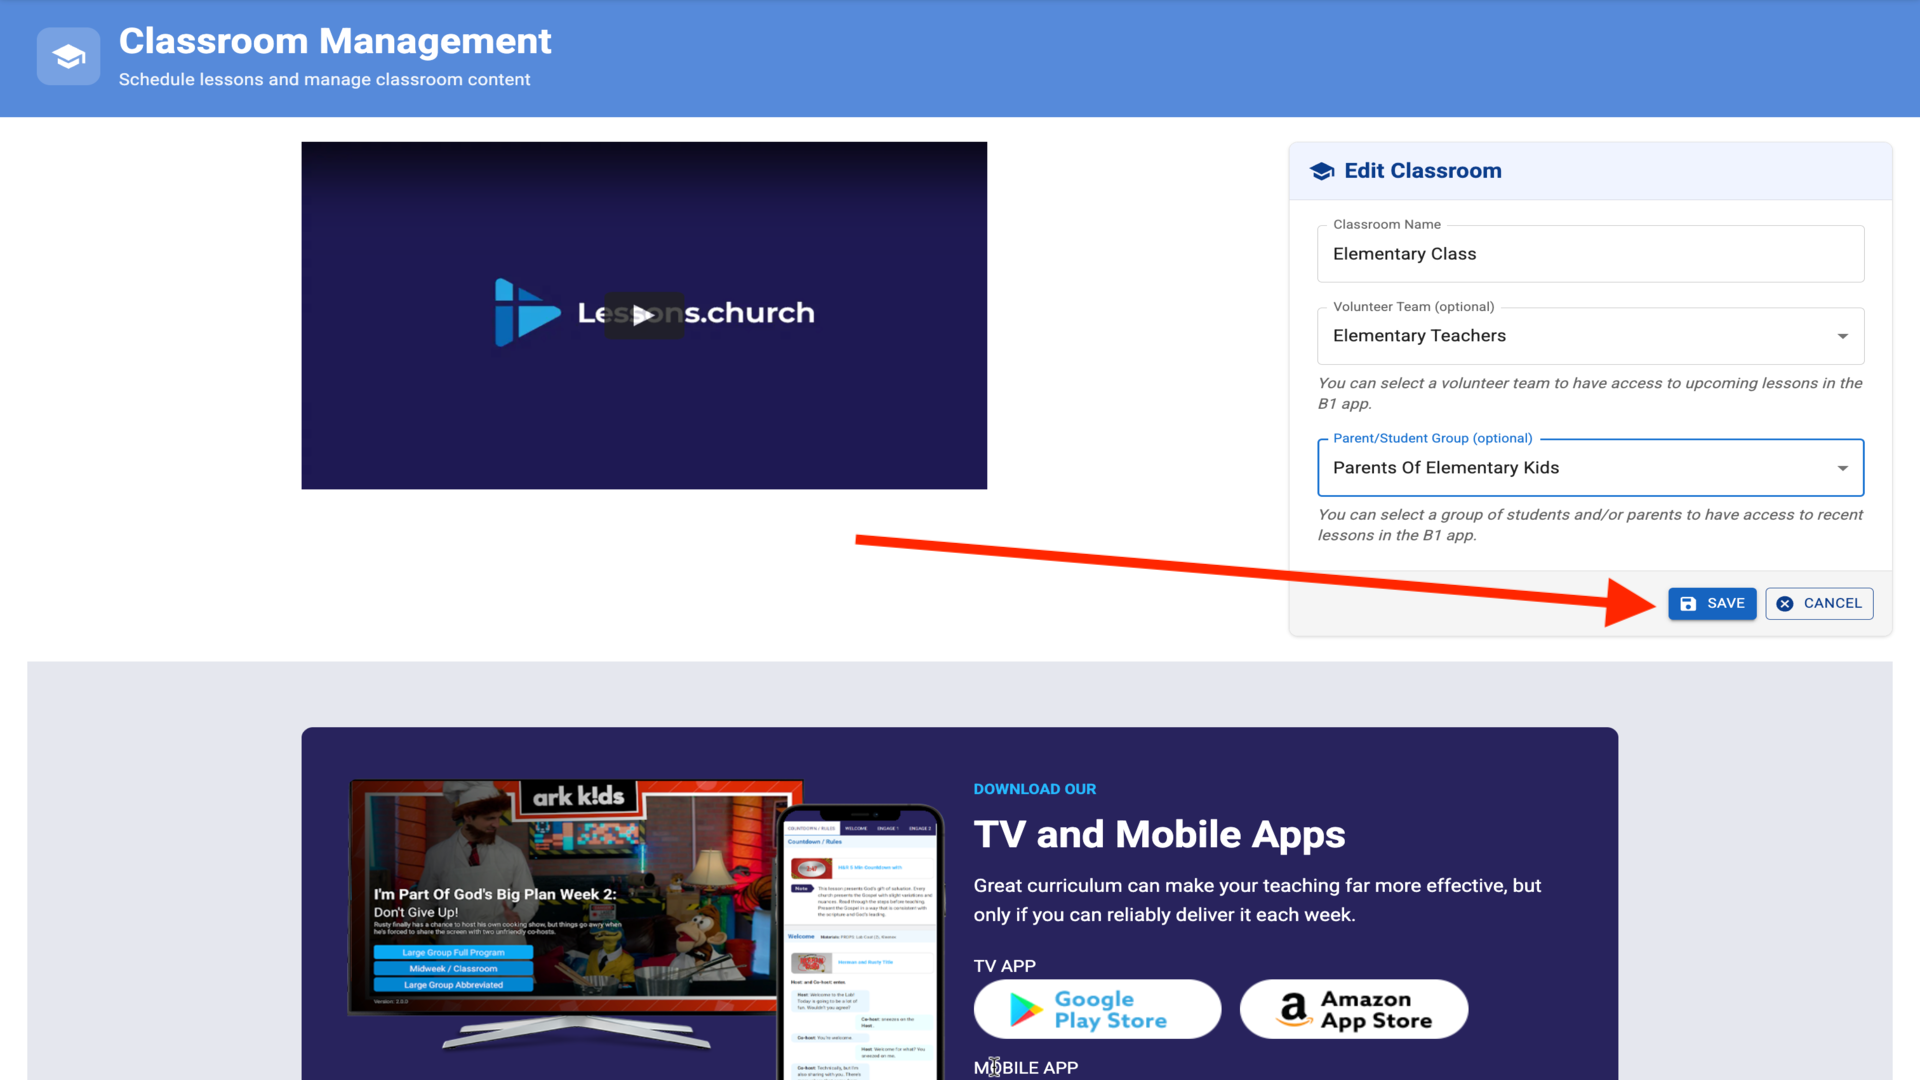Click the Google Play triangle logo
The image size is (1920, 1080).
click(1025, 1010)
